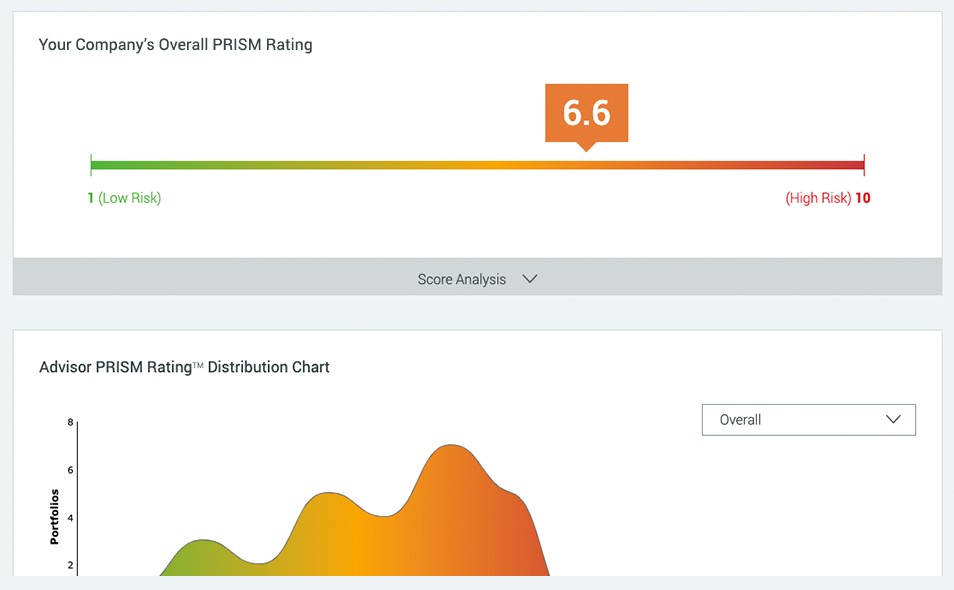Image resolution: width=954 pixels, height=590 pixels.
Task: Click the orange 6.6 PRISM score marker
Action: point(586,113)
